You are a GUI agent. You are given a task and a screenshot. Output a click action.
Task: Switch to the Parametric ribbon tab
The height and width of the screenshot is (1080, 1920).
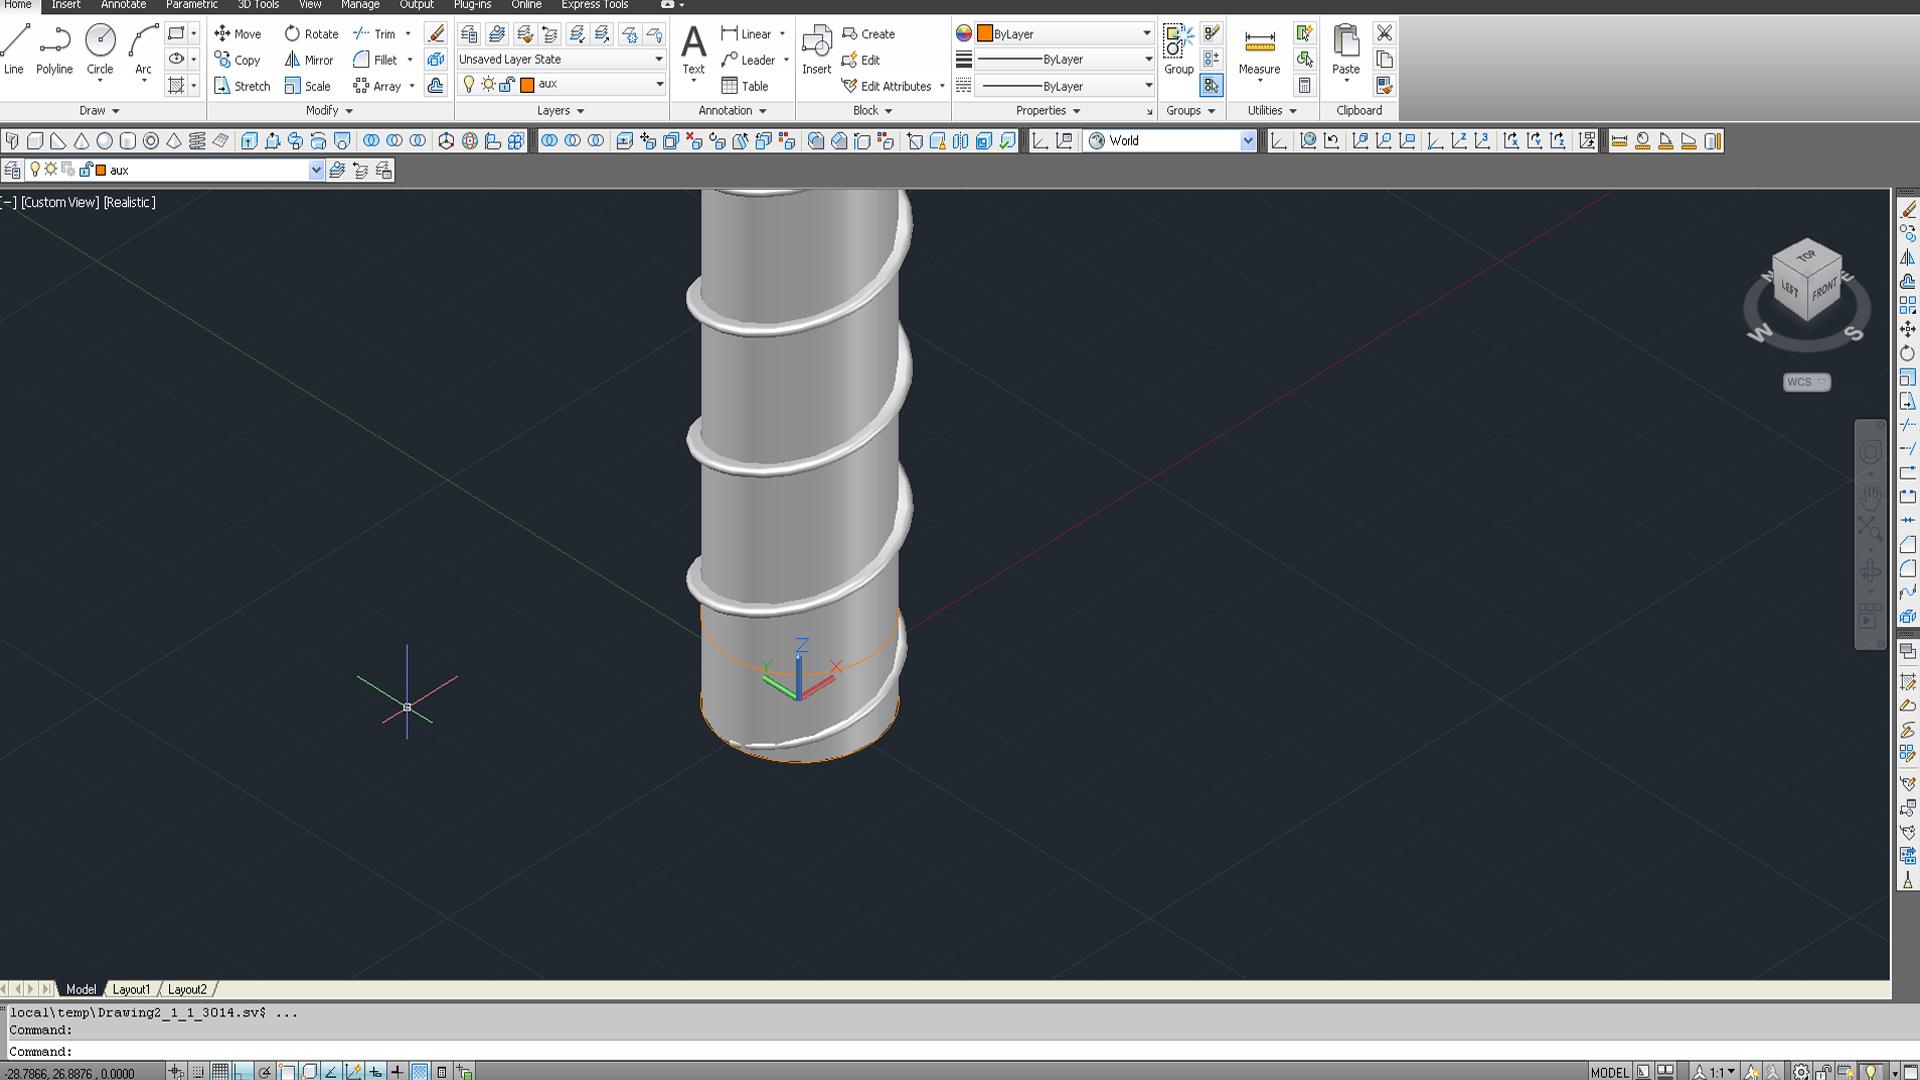click(191, 5)
